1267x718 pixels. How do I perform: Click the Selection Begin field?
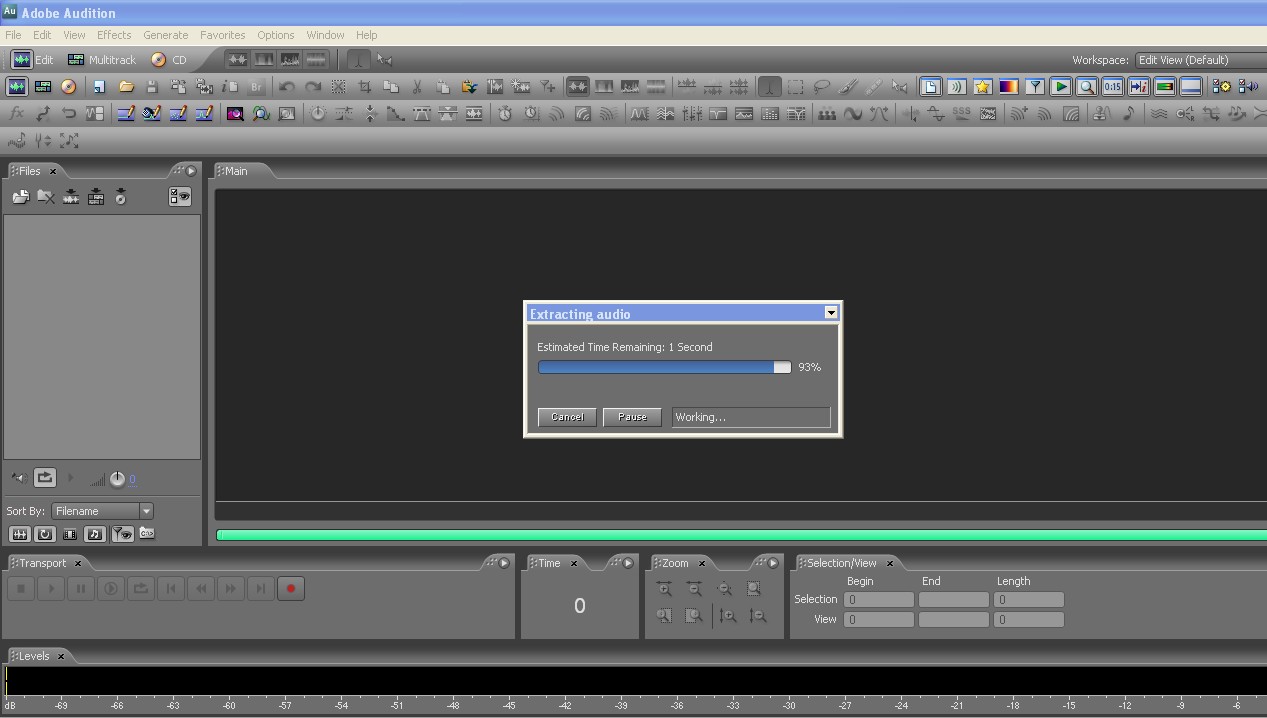point(879,600)
